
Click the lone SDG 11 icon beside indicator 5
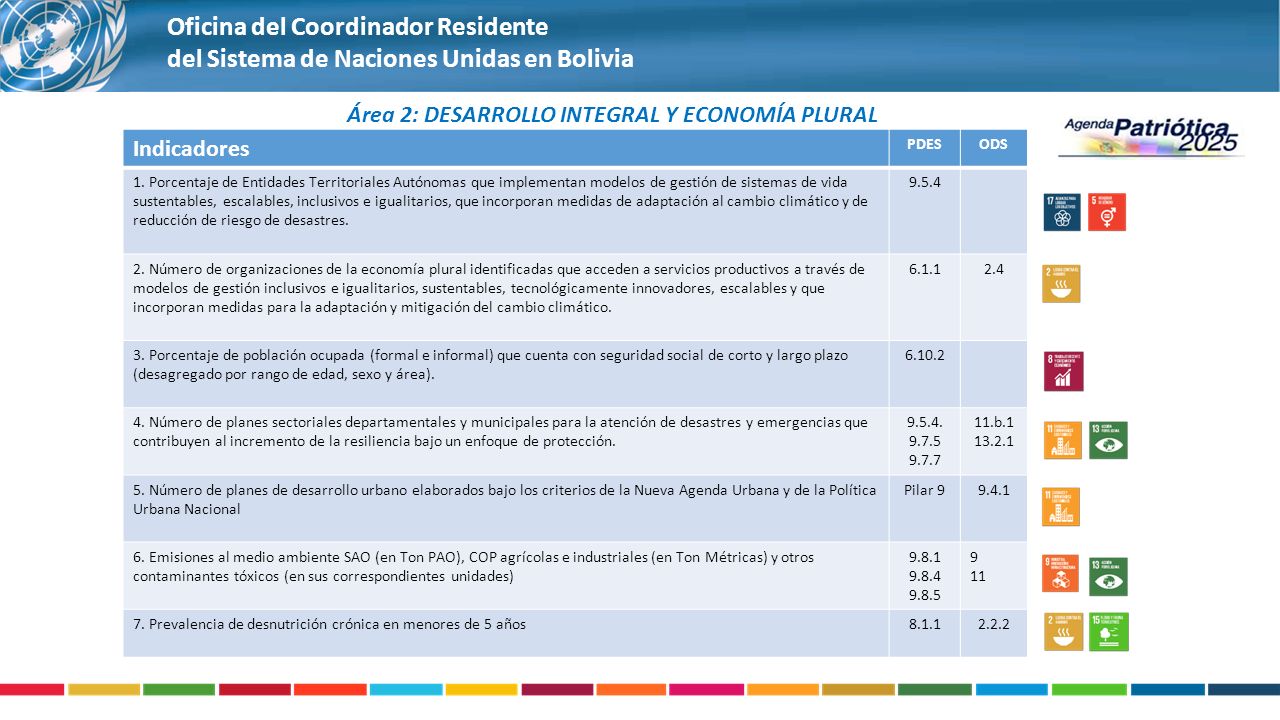[x=1061, y=507]
